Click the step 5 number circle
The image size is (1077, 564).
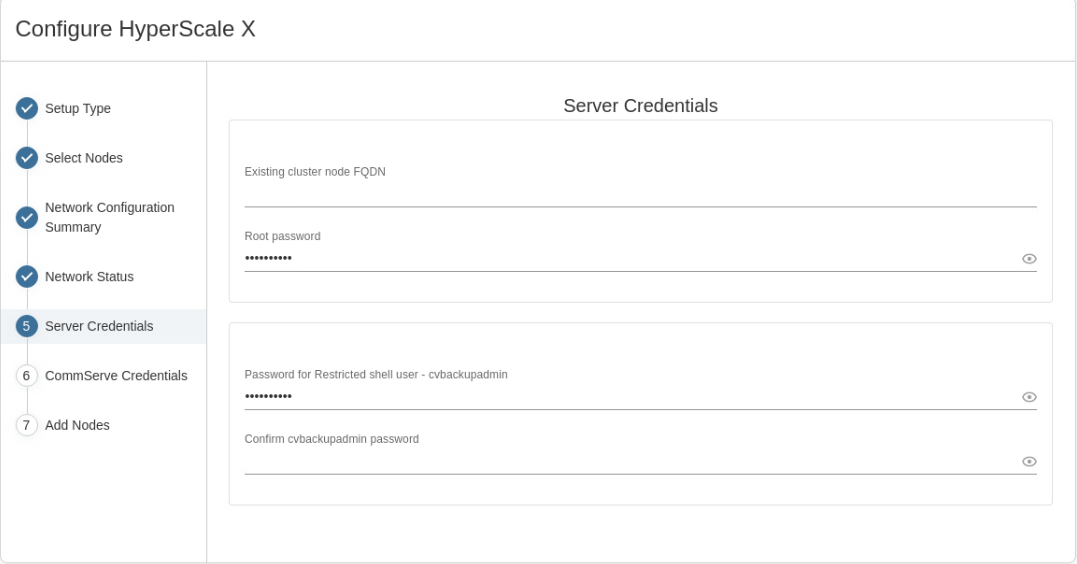pos(27,326)
